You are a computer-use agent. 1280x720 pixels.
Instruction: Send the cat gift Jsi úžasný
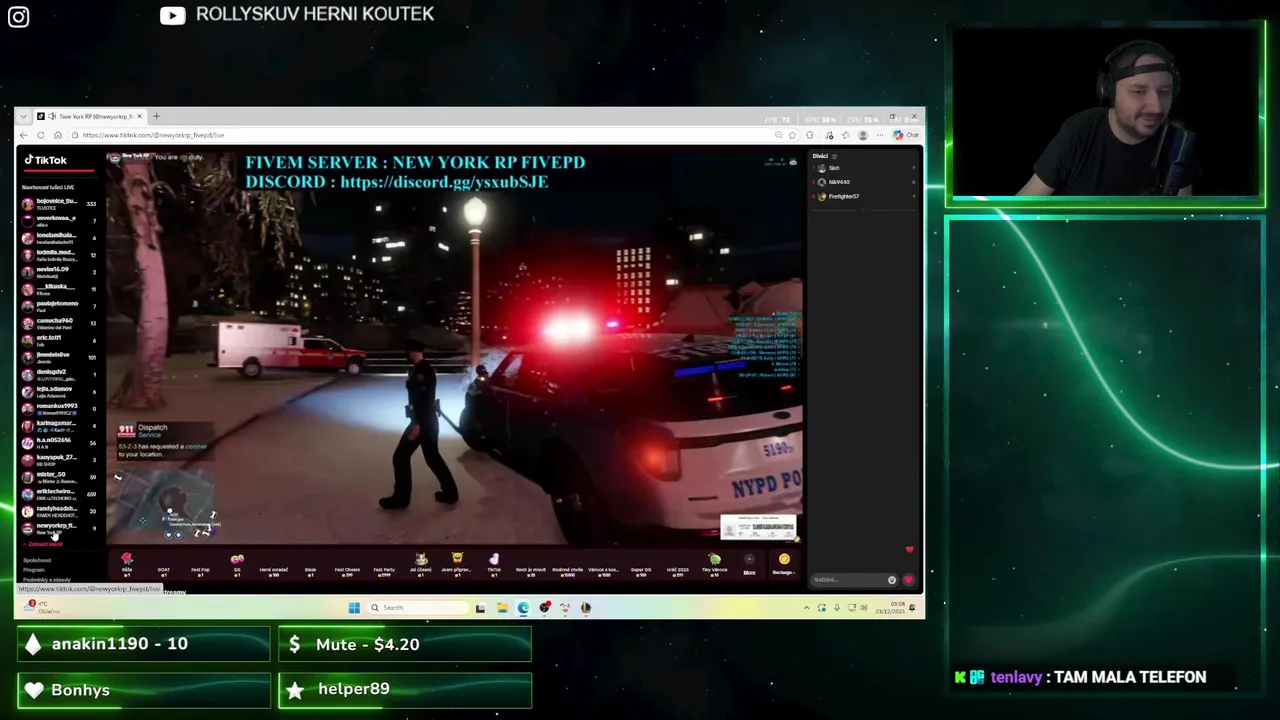(421, 563)
